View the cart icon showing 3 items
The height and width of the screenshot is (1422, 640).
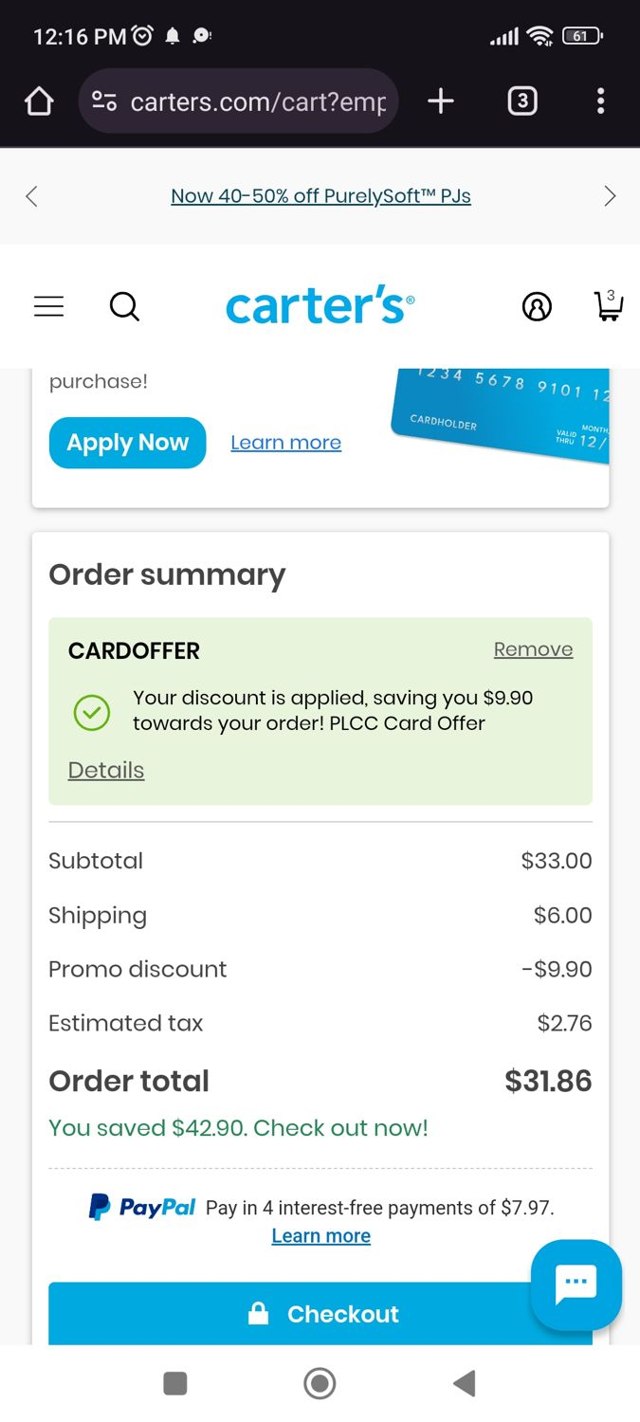tap(608, 307)
